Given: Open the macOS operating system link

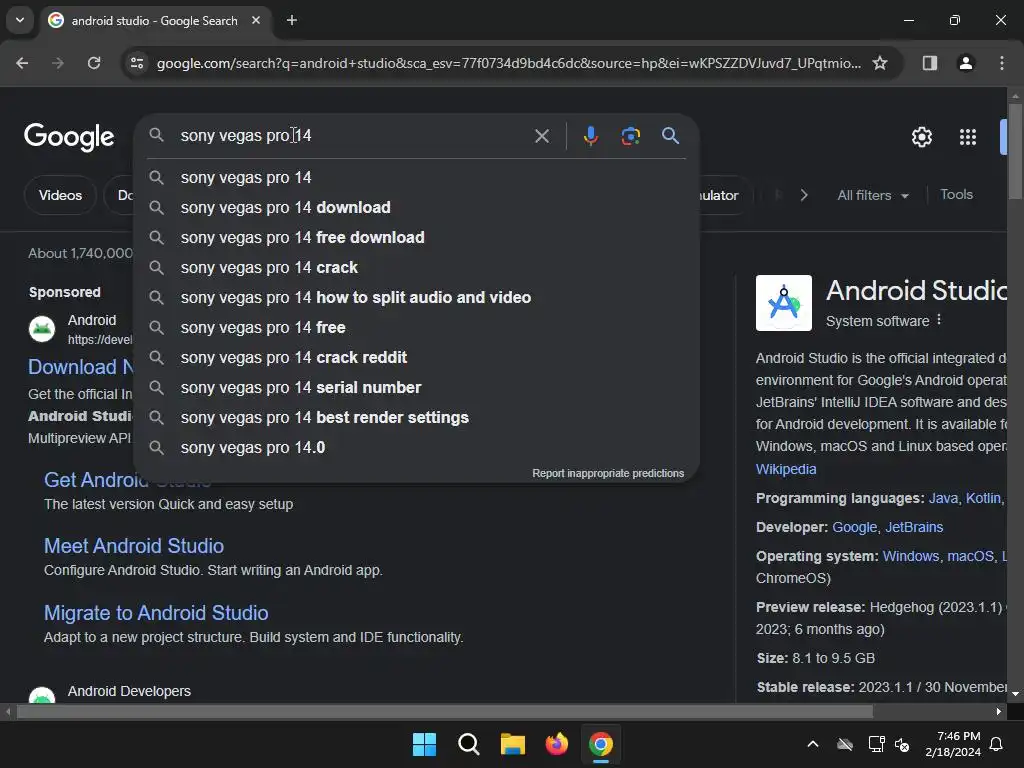Looking at the screenshot, I should (x=970, y=556).
